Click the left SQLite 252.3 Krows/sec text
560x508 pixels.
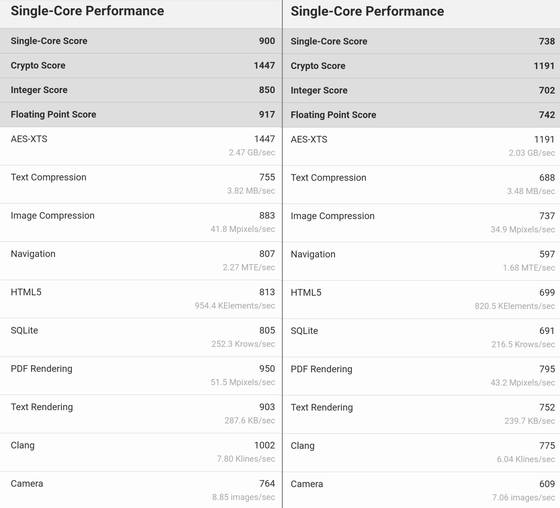(x=243, y=344)
